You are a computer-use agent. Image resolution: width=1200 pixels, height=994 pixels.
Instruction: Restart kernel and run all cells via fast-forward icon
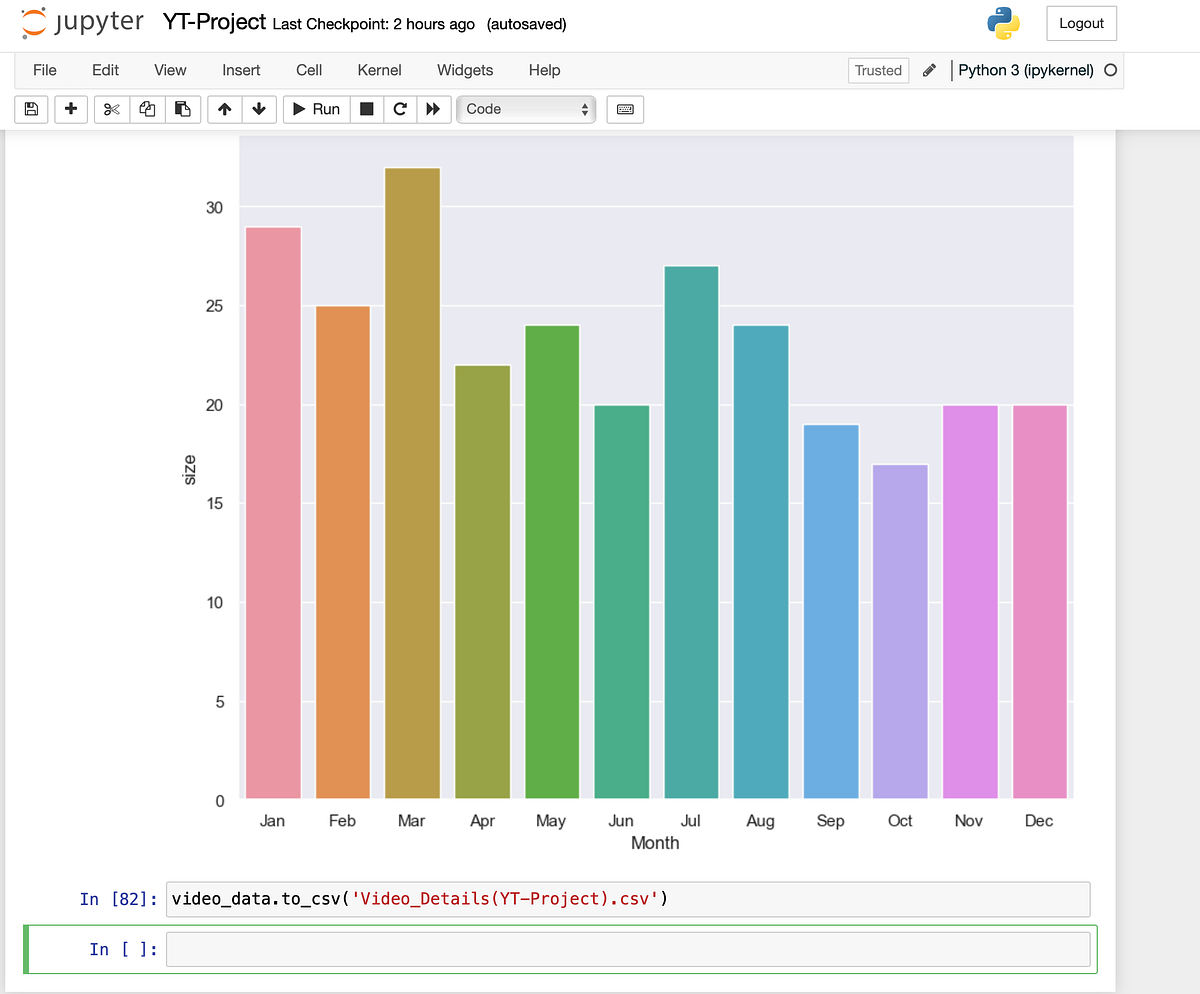click(433, 109)
